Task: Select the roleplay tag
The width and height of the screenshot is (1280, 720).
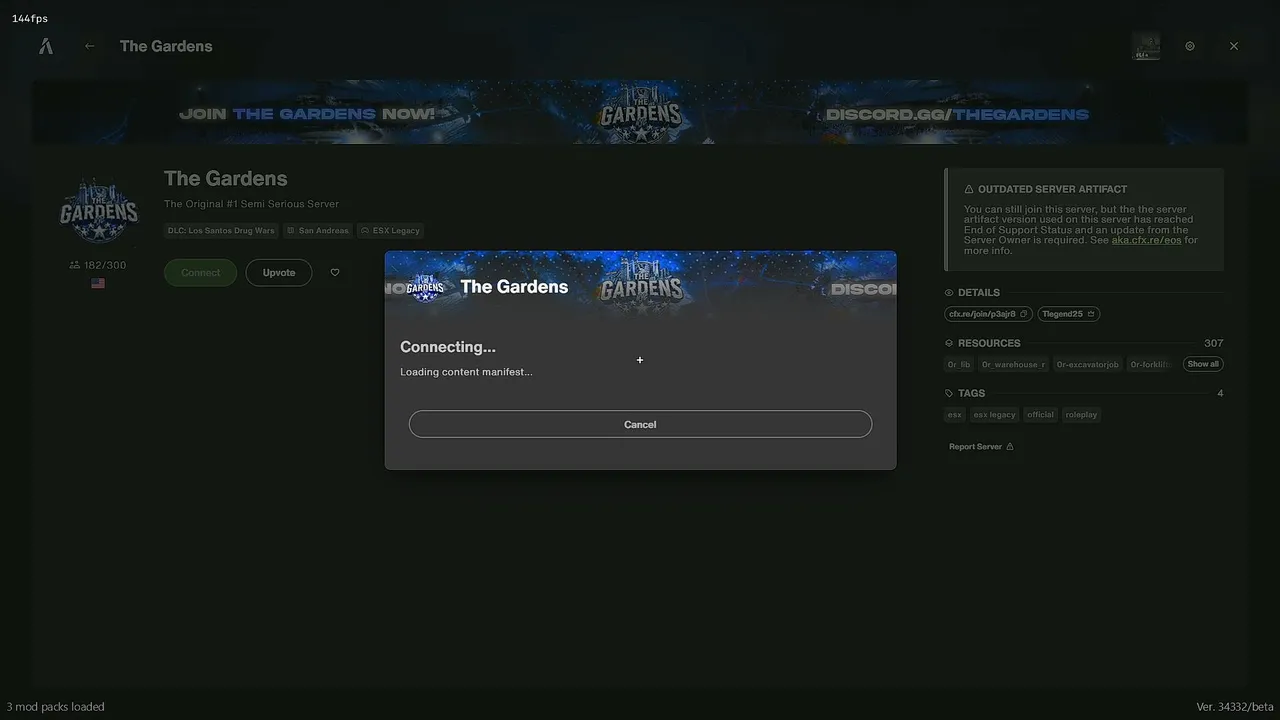Action: pos(1081,415)
